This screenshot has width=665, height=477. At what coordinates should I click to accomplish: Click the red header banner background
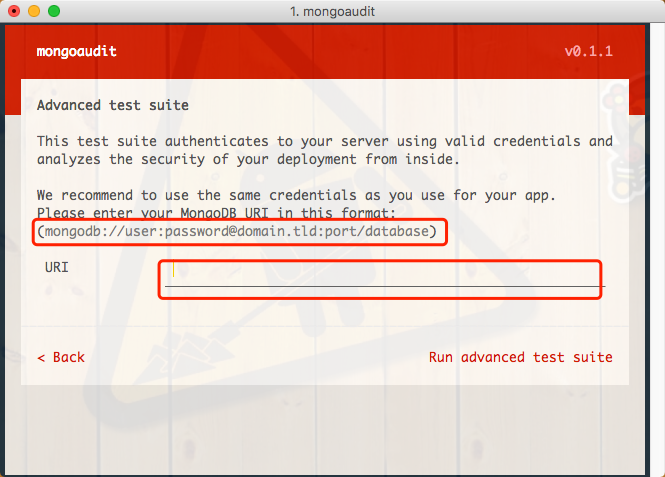[x=325, y=51]
